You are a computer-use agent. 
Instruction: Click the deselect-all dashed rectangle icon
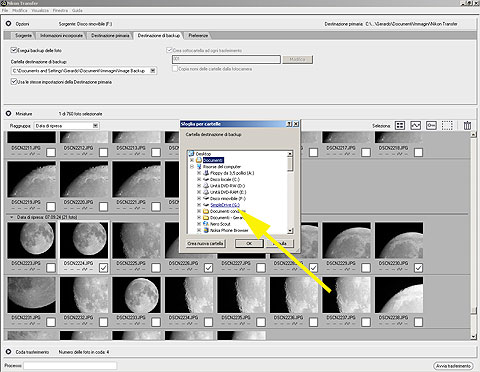(447, 126)
